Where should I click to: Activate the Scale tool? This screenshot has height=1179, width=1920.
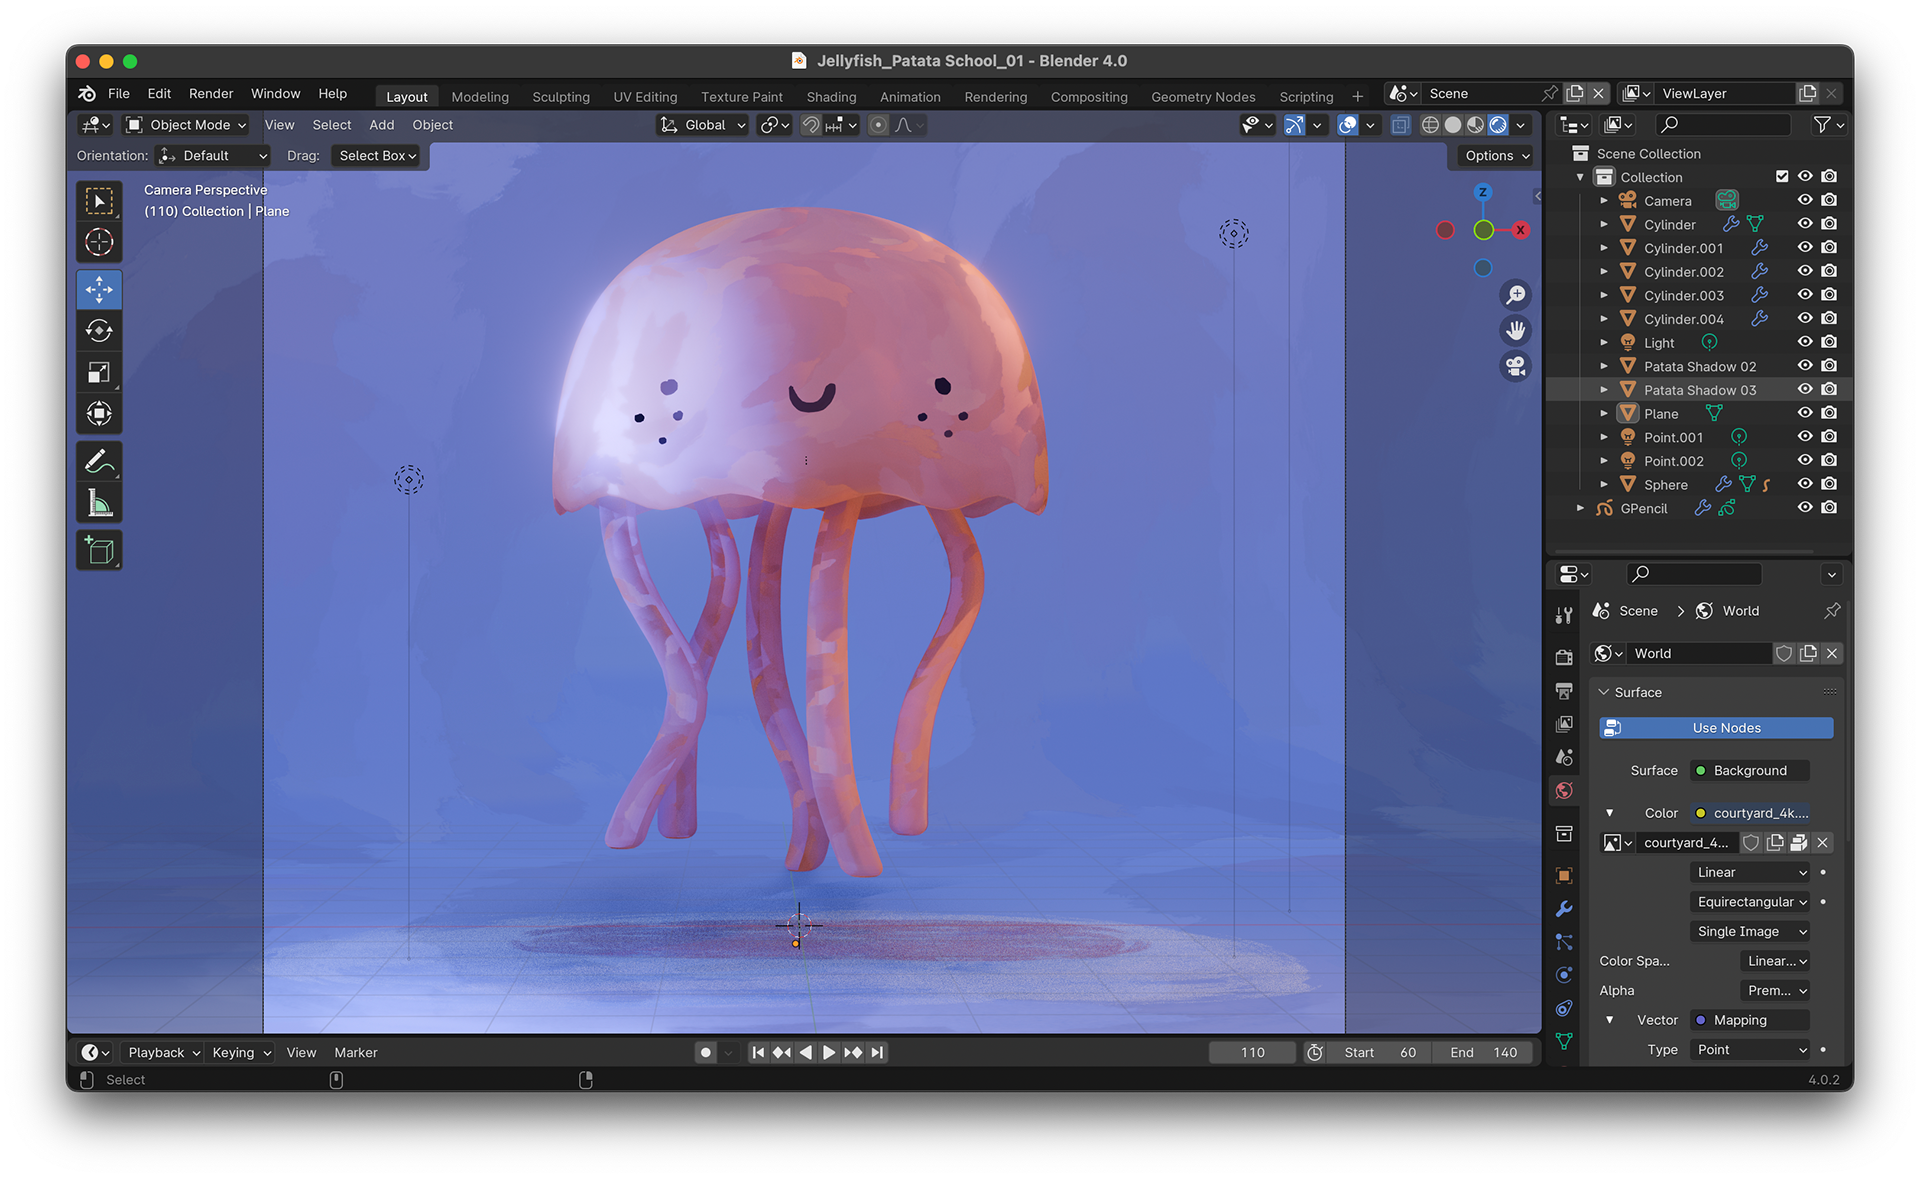click(x=99, y=372)
